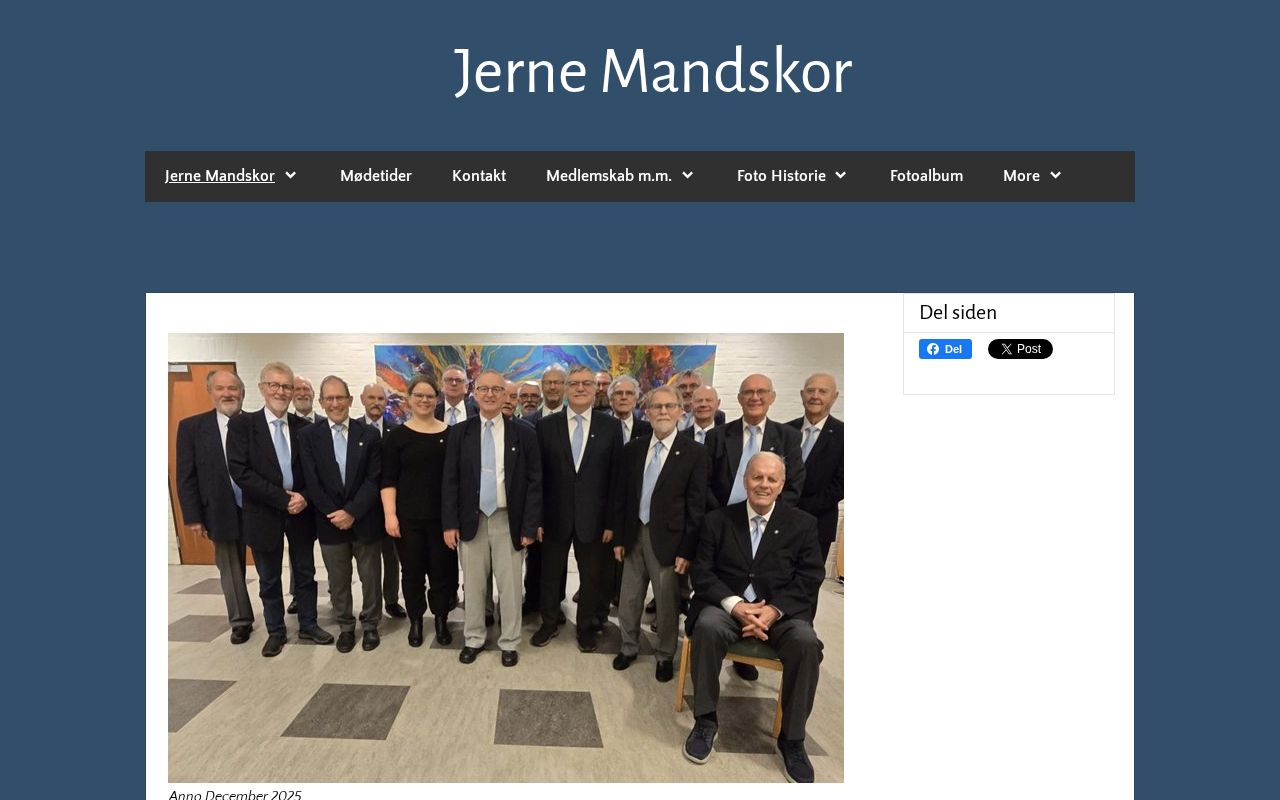Viewport: 1280px width, 800px height.
Task: Select the Medlemskab m.m. menu label
Action: tap(609, 176)
